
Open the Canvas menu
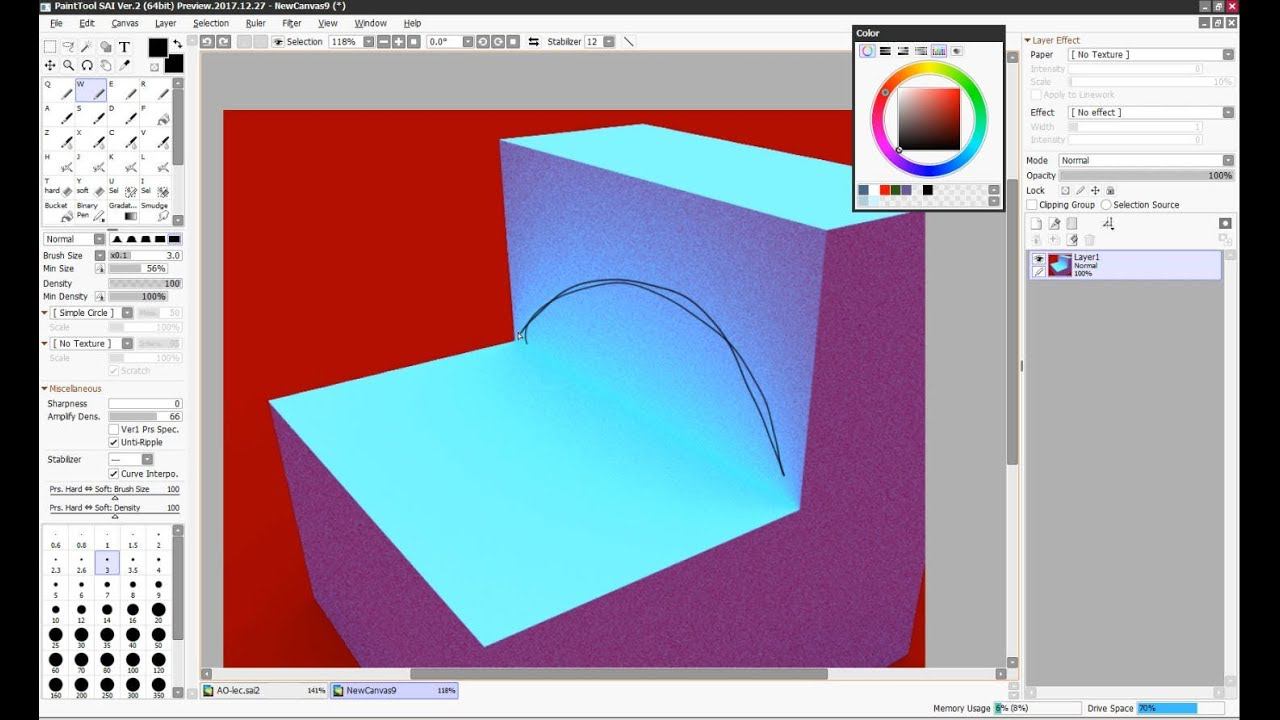[x=125, y=23]
